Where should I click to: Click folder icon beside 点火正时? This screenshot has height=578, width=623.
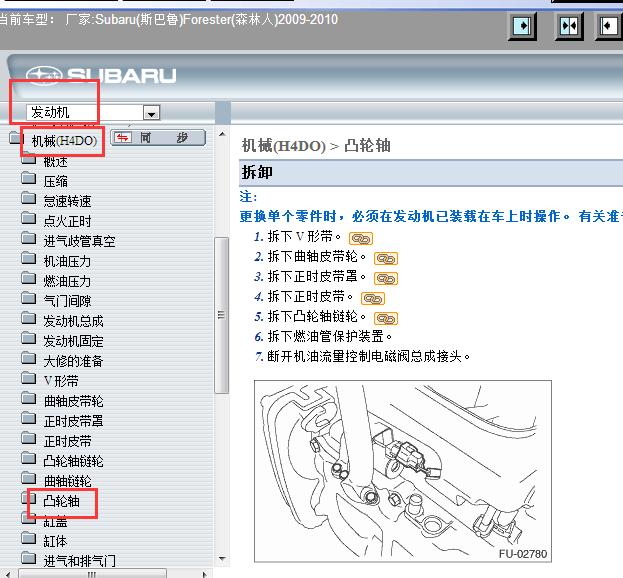coord(28,218)
